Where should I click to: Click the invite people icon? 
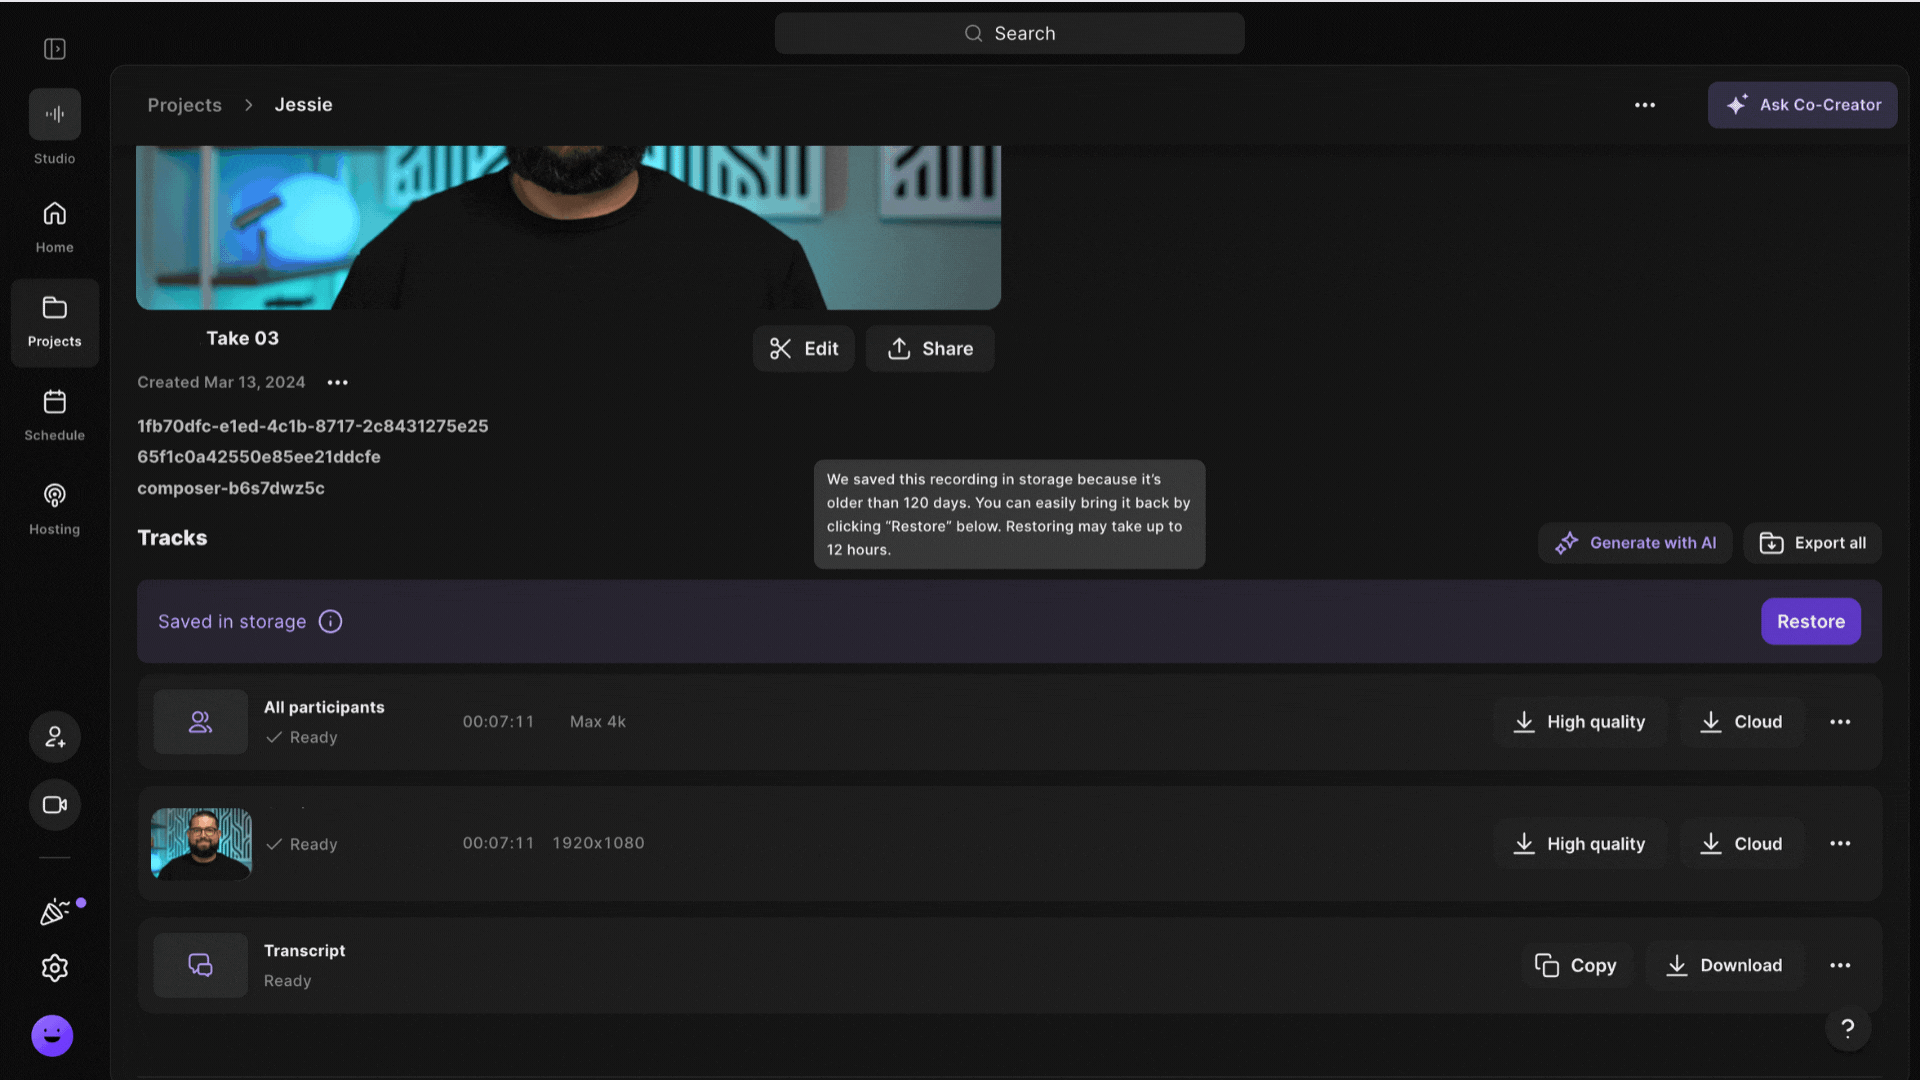tap(55, 737)
